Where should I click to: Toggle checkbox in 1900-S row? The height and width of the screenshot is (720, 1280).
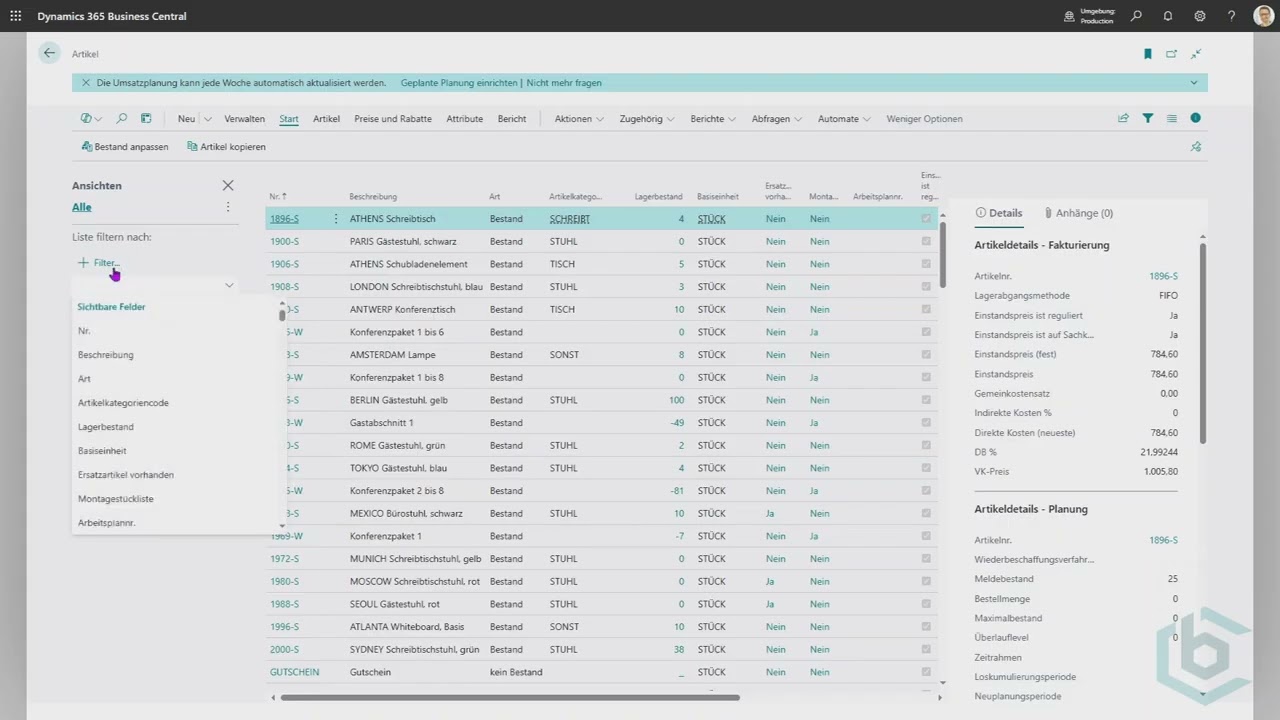(x=926, y=242)
